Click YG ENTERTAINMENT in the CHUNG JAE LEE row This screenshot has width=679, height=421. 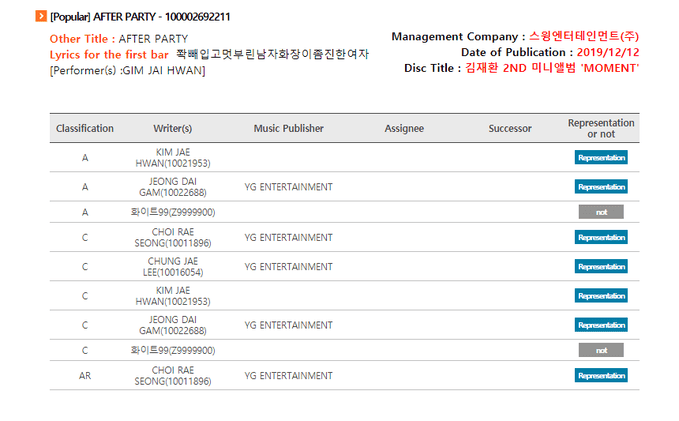(288, 267)
